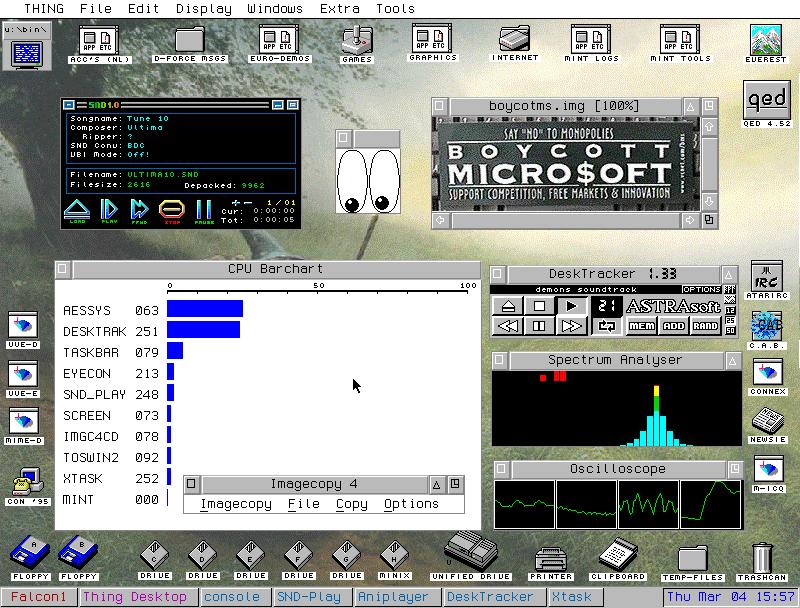
Task: Open the CON '95 telephone icon
Action: (28, 486)
